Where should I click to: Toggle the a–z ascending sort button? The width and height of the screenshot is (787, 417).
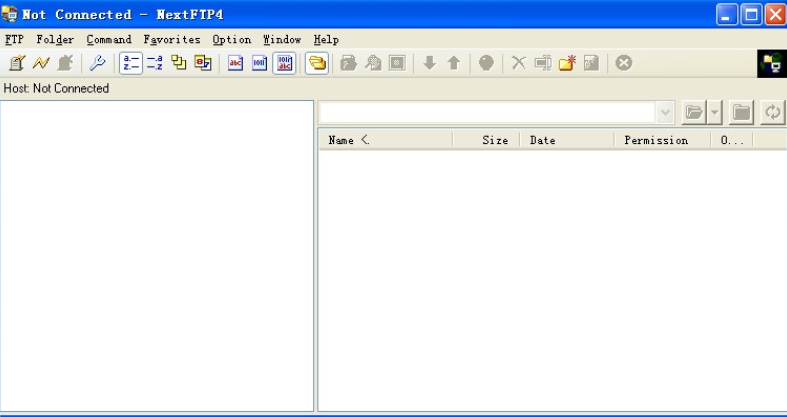pos(131,63)
